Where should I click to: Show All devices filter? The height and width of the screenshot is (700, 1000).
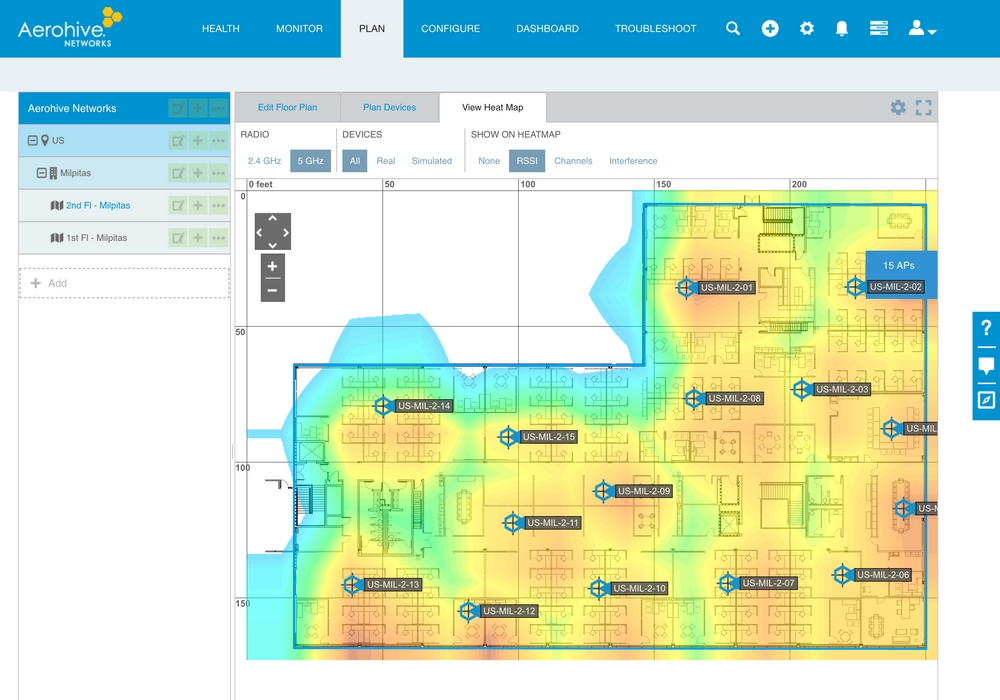(x=355, y=161)
